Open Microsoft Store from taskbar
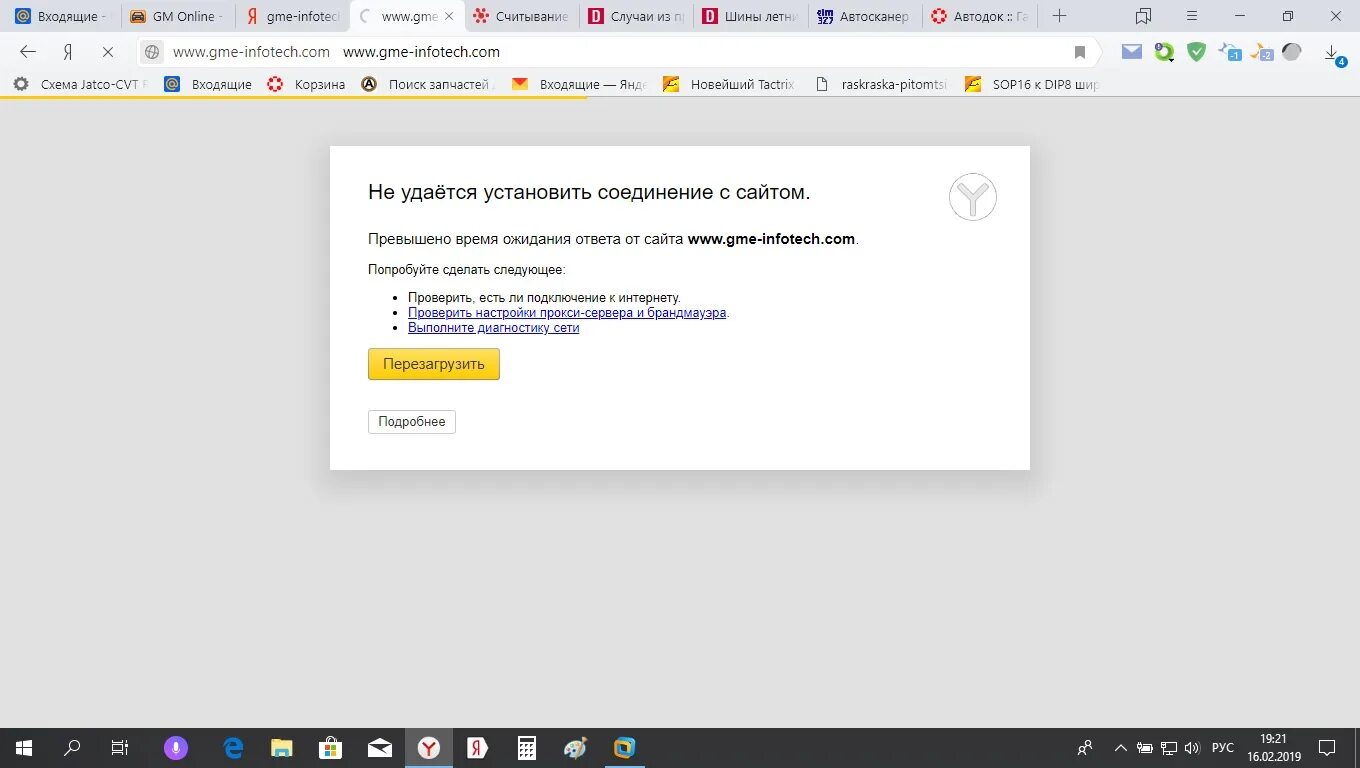Image resolution: width=1360 pixels, height=768 pixels. 330,748
